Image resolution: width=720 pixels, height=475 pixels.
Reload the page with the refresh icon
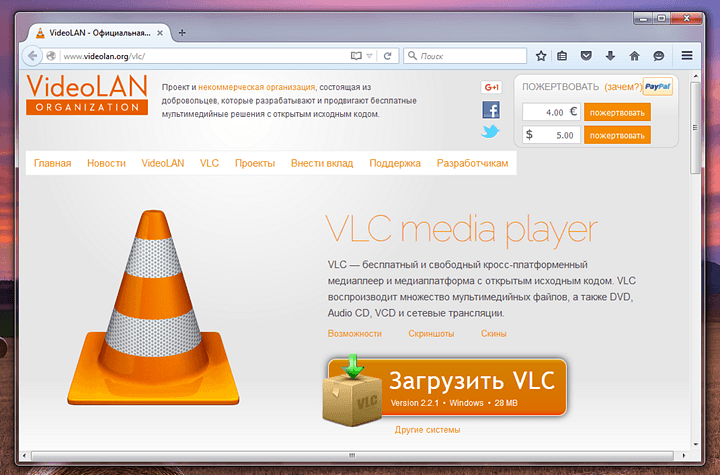point(388,56)
